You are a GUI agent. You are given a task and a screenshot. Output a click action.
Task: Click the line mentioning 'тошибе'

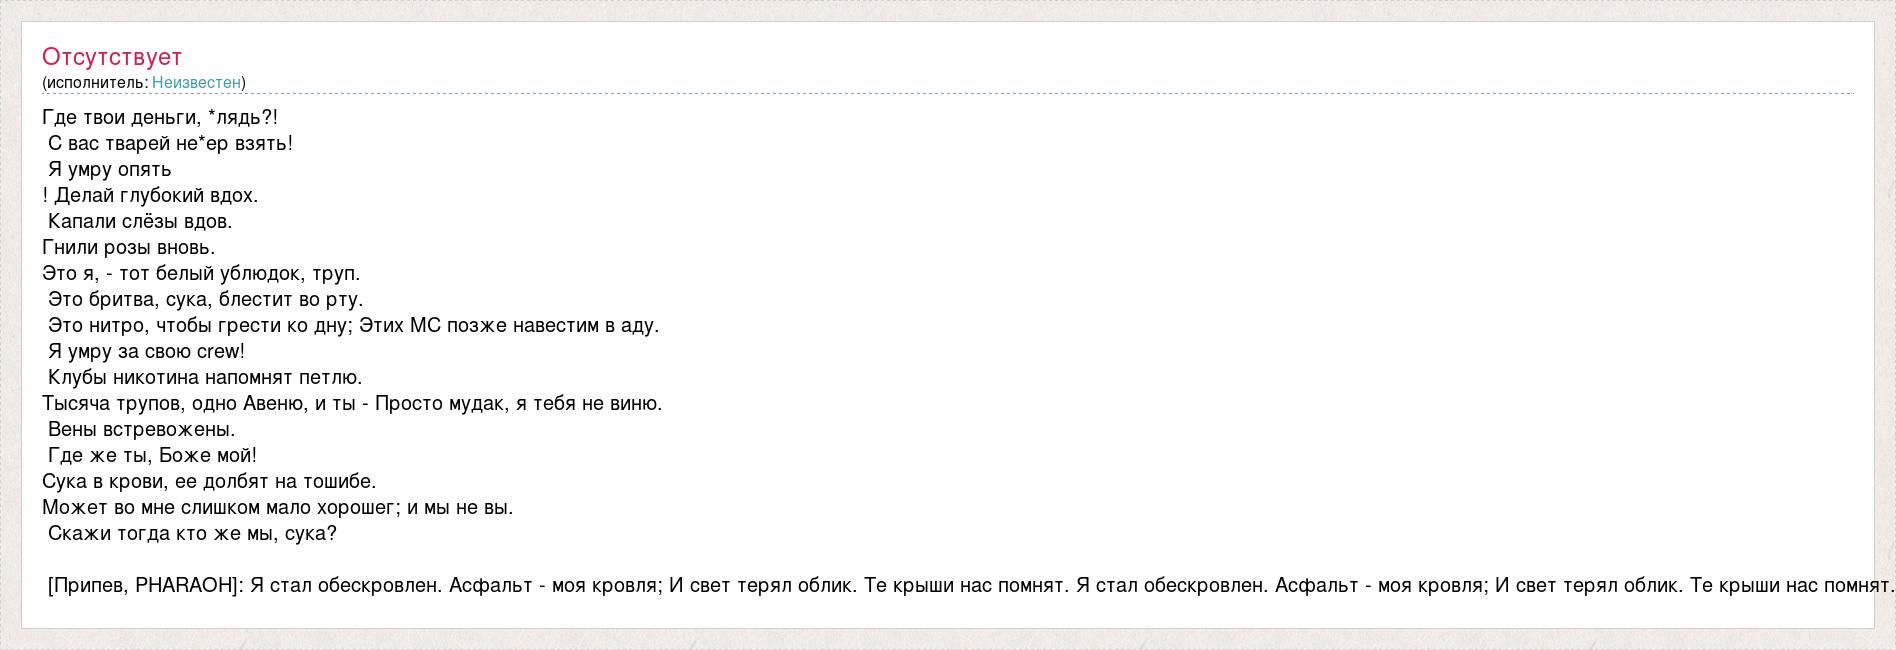coord(209,481)
